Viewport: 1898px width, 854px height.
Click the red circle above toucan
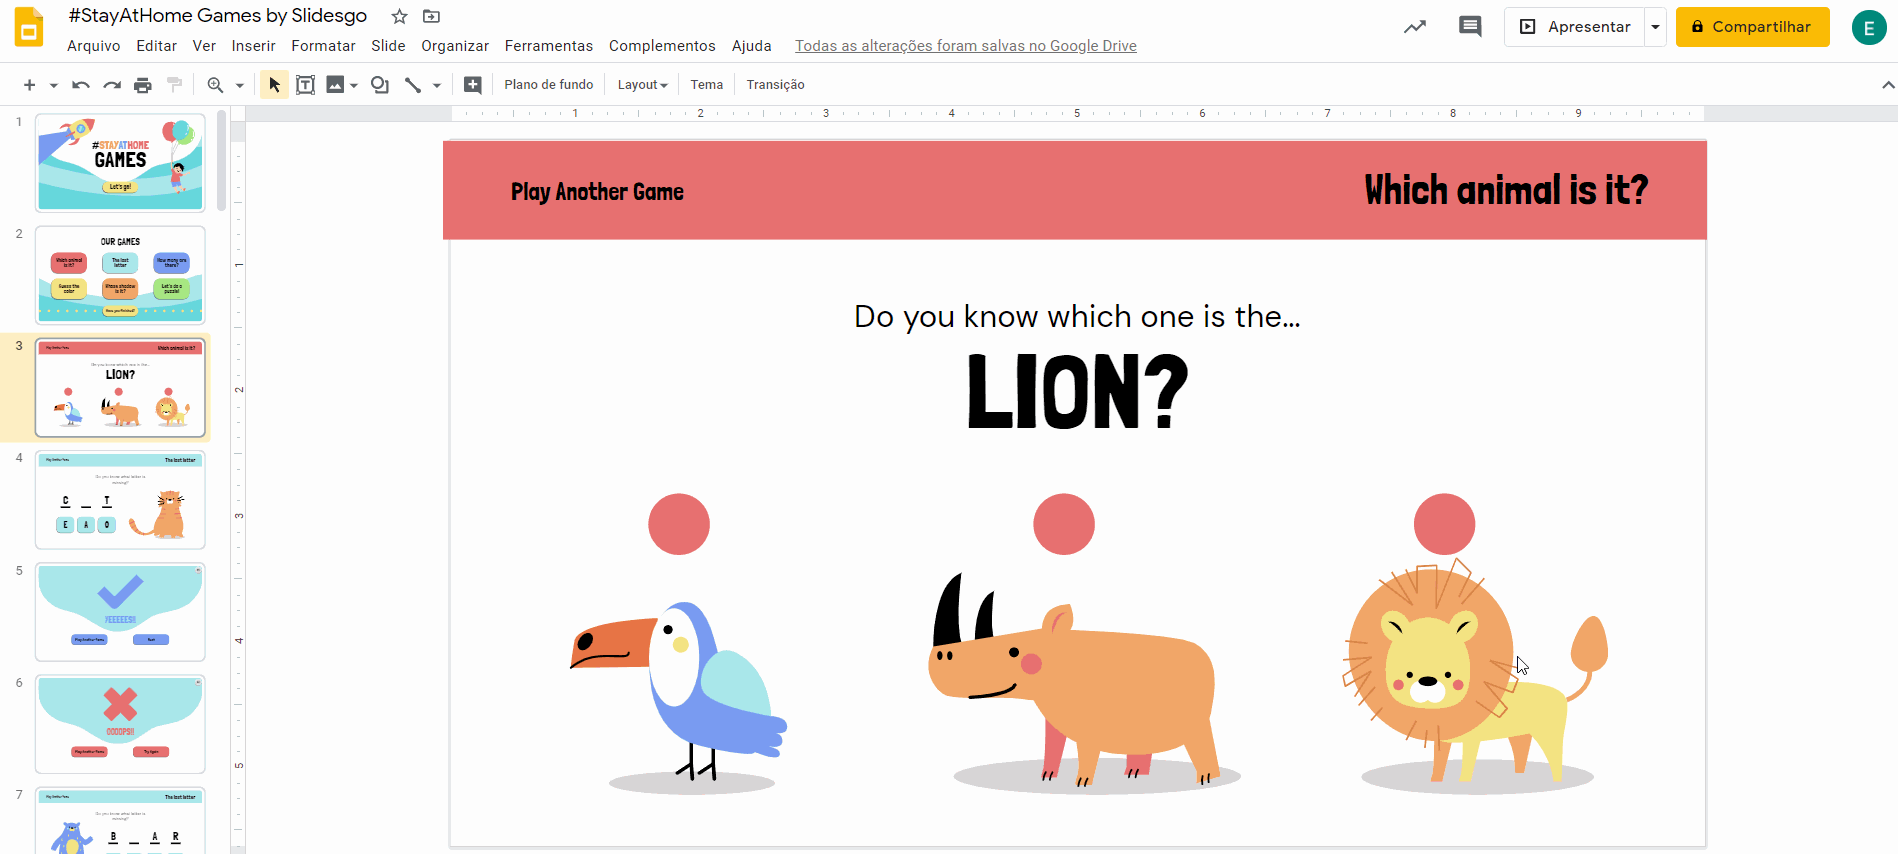point(679,524)
